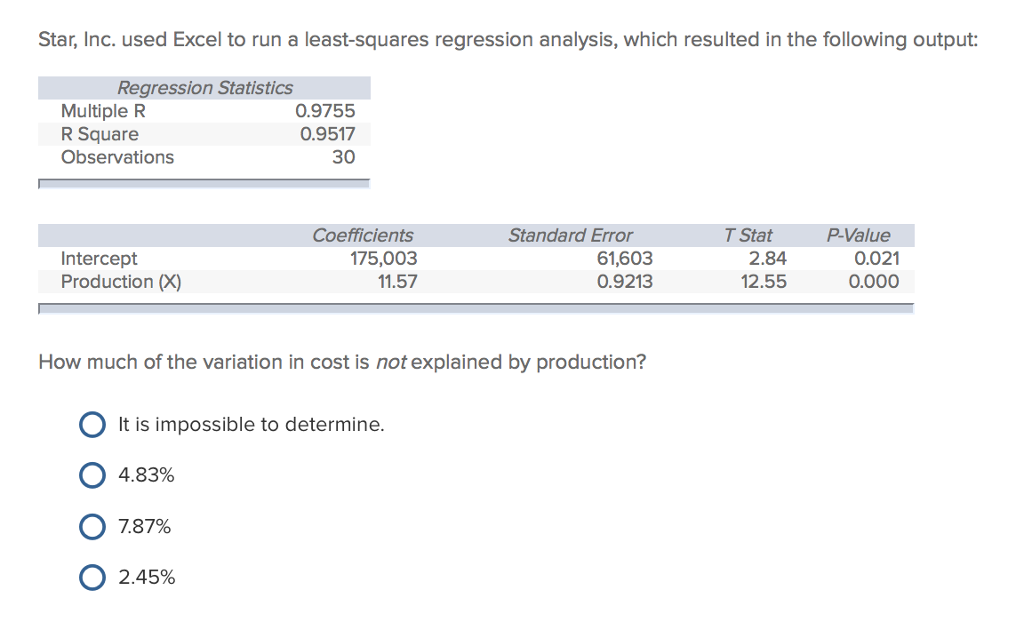This screenshot has width=1024, height=622.
Task: Select the 'It is impossible to determine' radio button
Action: click(92, 425)
